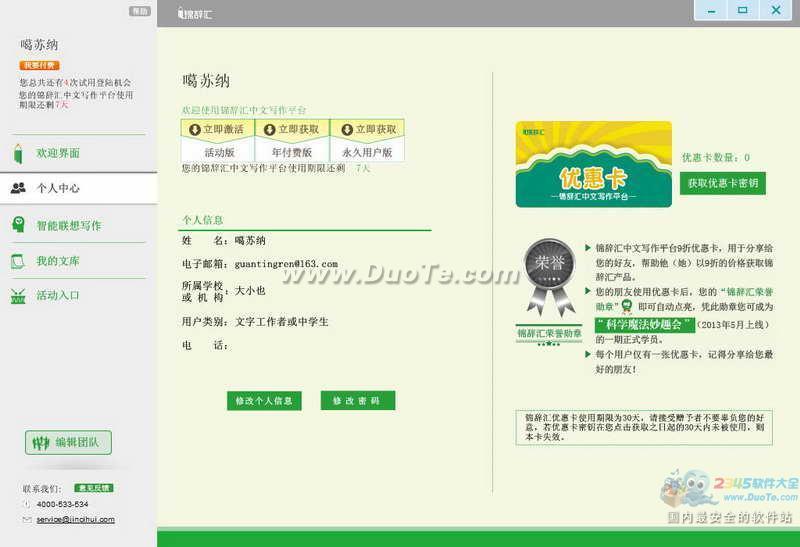Viewport: 800px width, 547px height.
Task: Click the phone number 4000-533-534
Action: tap(62, 504)
